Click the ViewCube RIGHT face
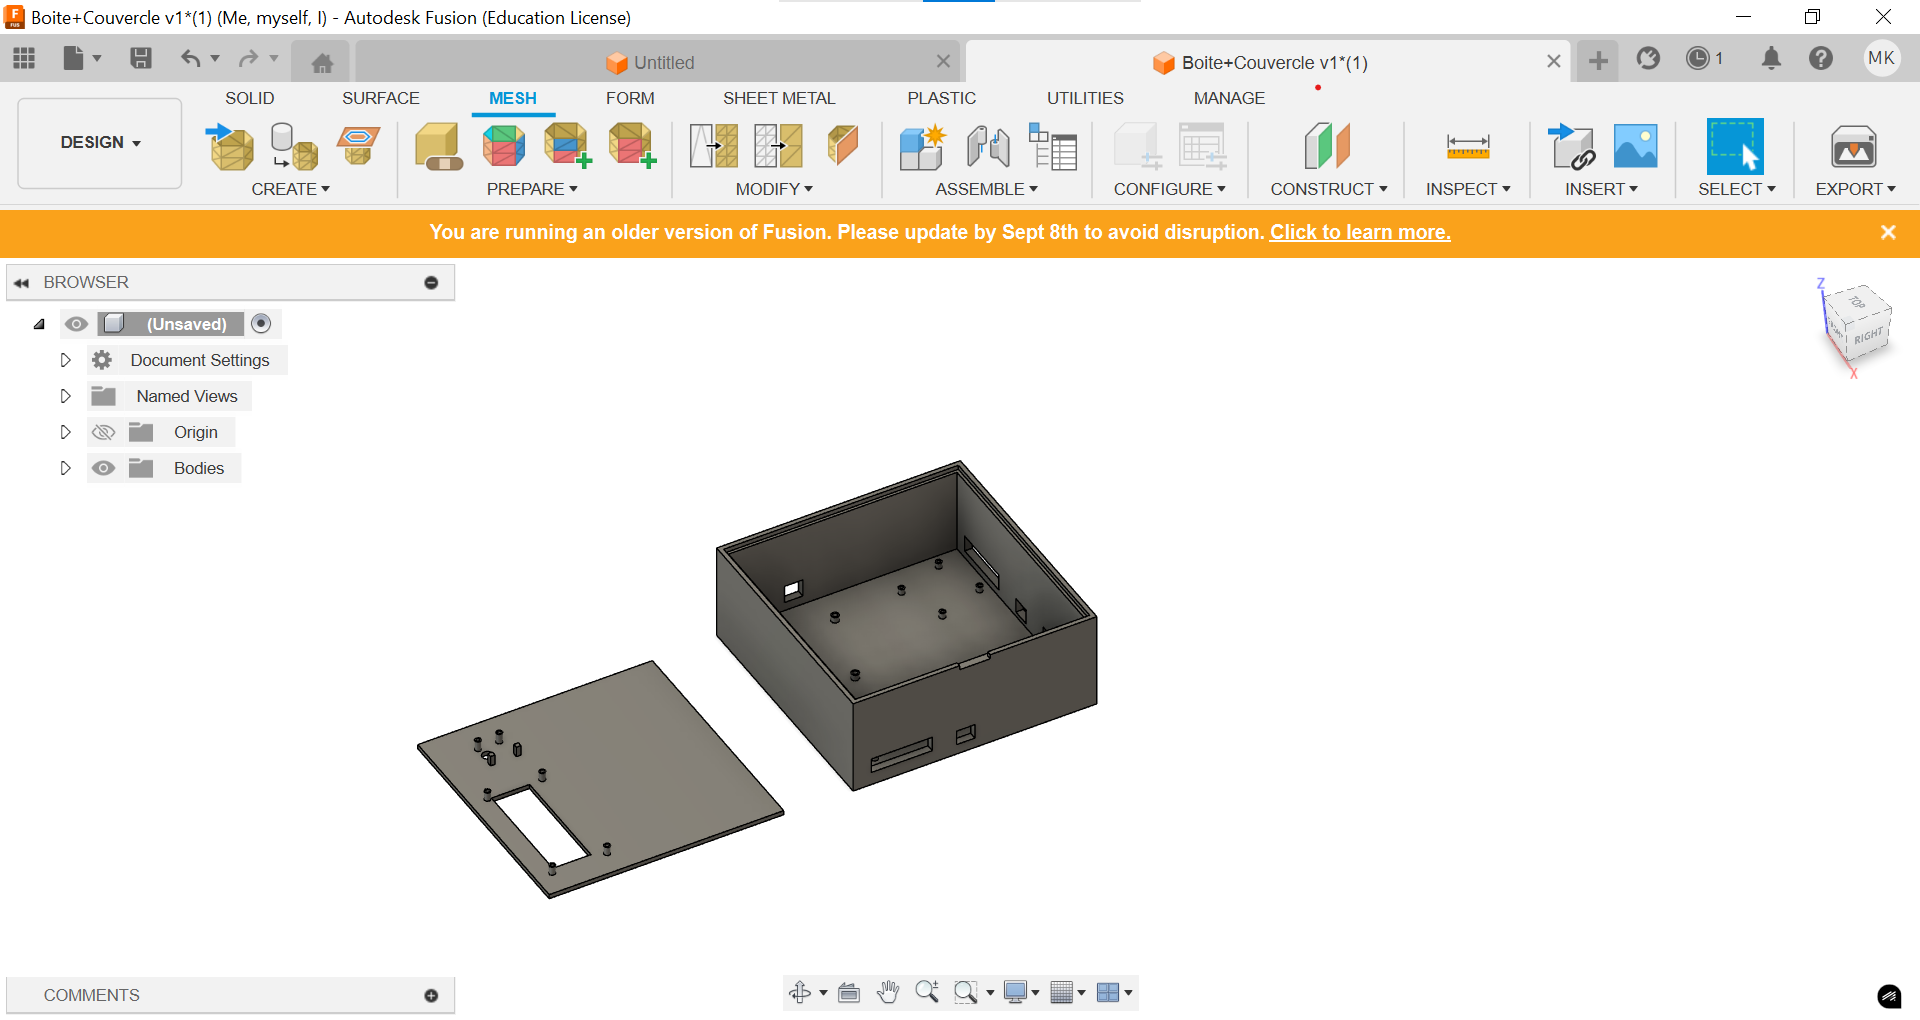The image size is (1920, 1020). click(x=1867, y=336)
